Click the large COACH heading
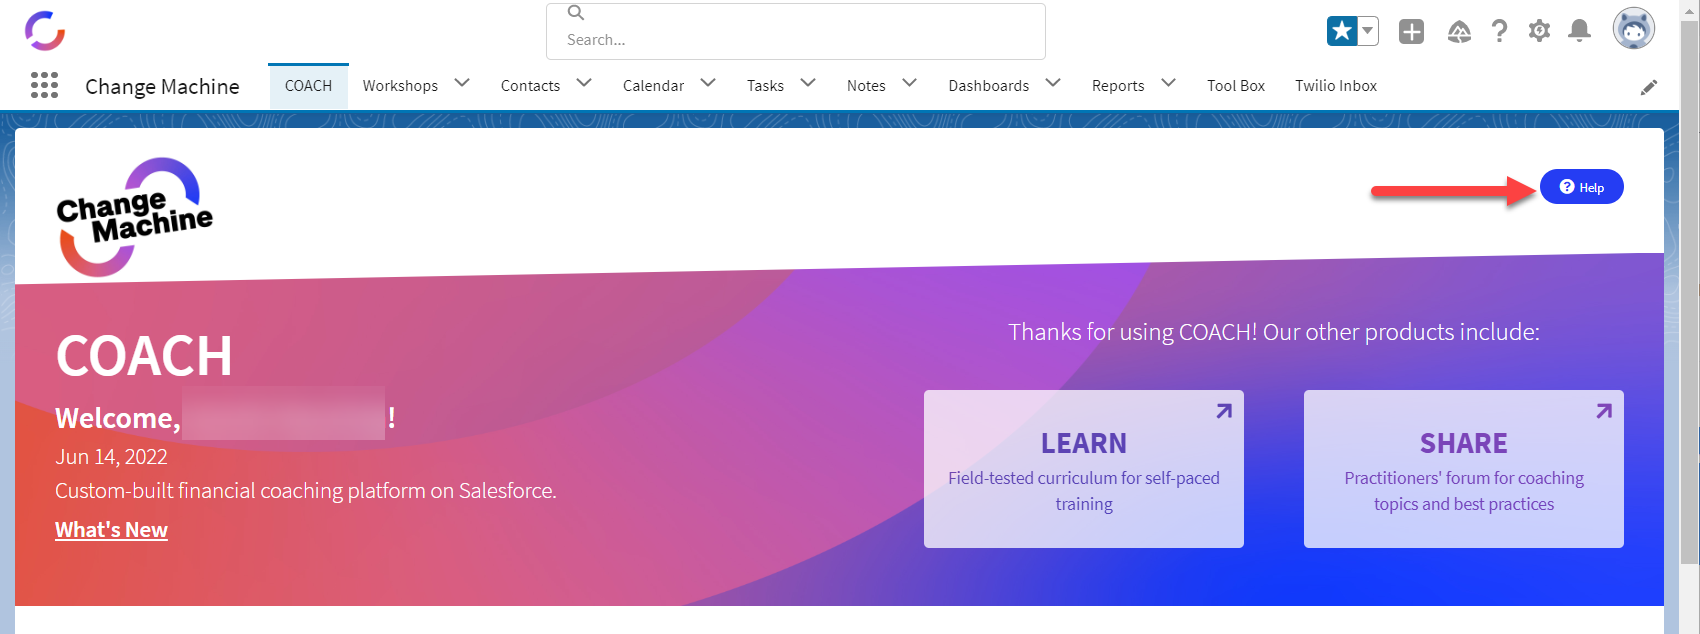This screenshot has height=634, width=1700. pos(144,356)
